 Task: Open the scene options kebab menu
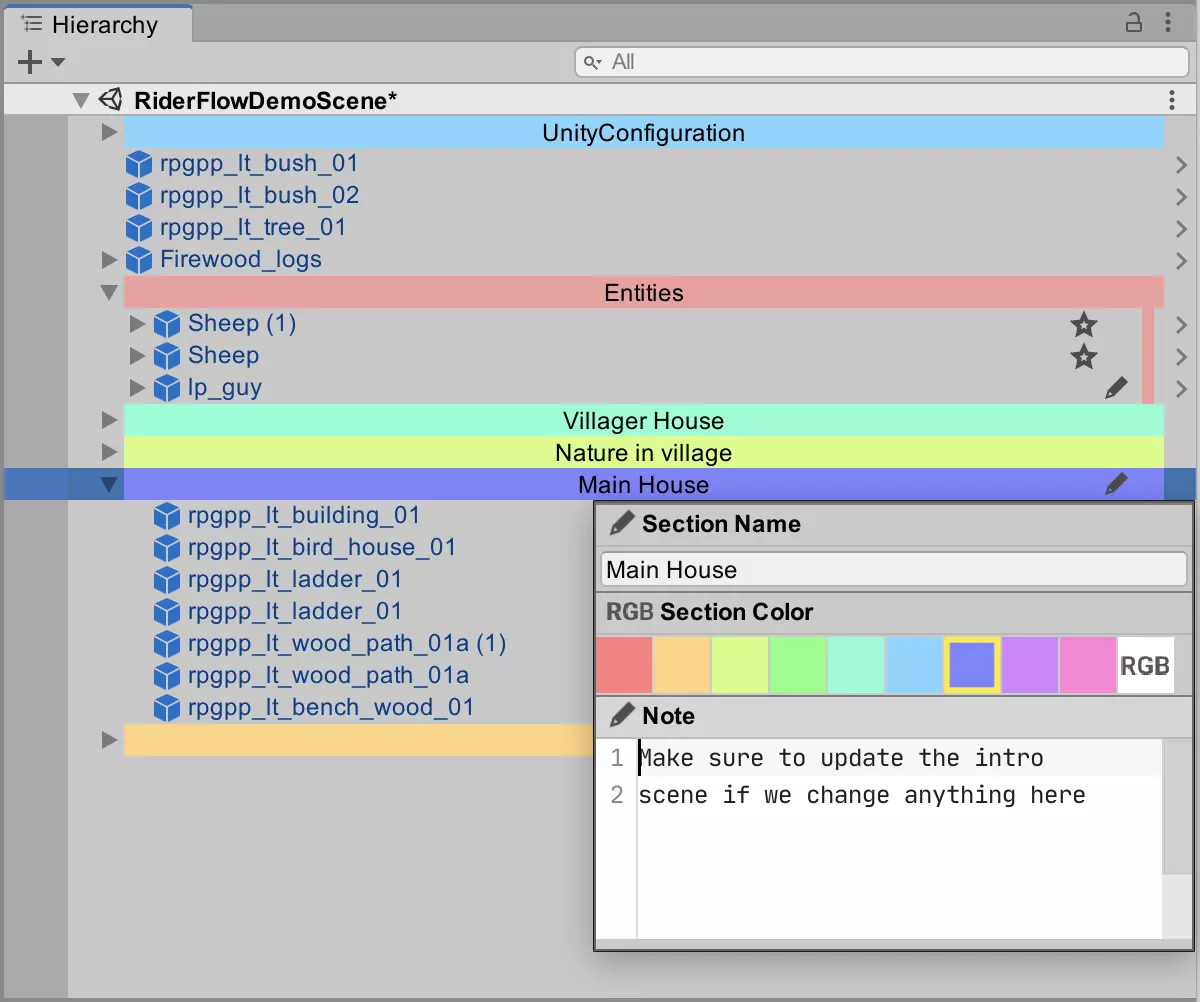tap(1172, 99)
